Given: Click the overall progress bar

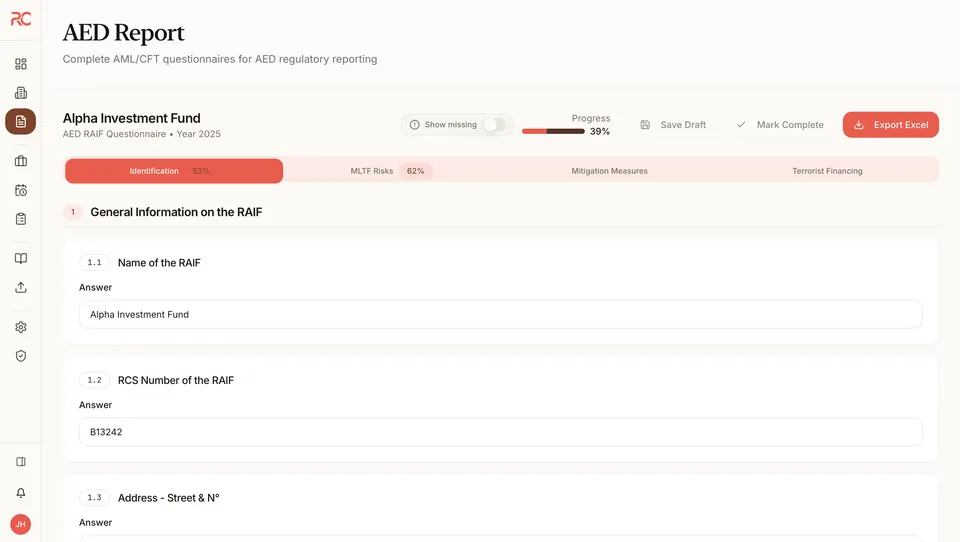Looking at the screenshot, I should (553, 131).
